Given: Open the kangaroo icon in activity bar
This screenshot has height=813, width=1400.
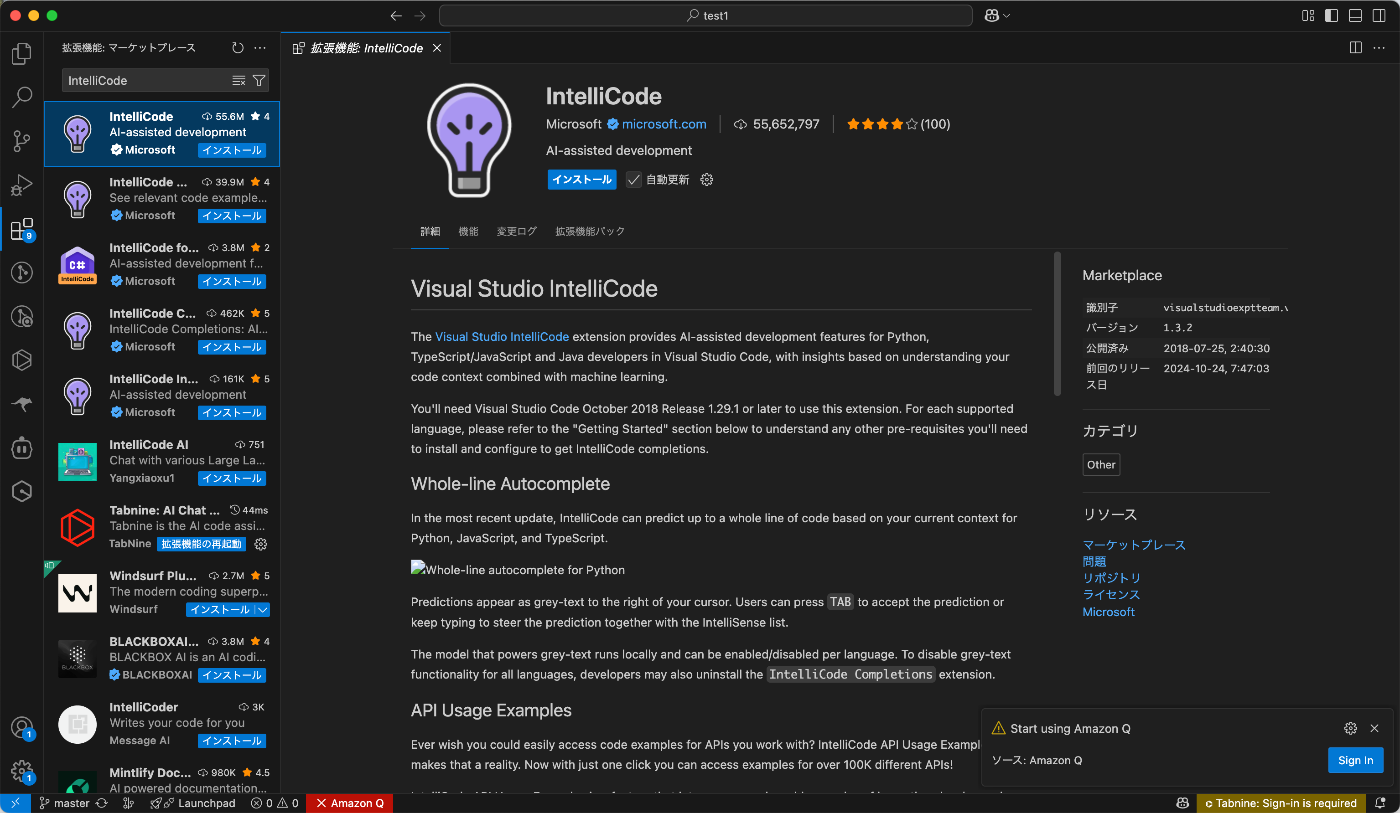Looking at the screenshot, I should pos(21,404).
